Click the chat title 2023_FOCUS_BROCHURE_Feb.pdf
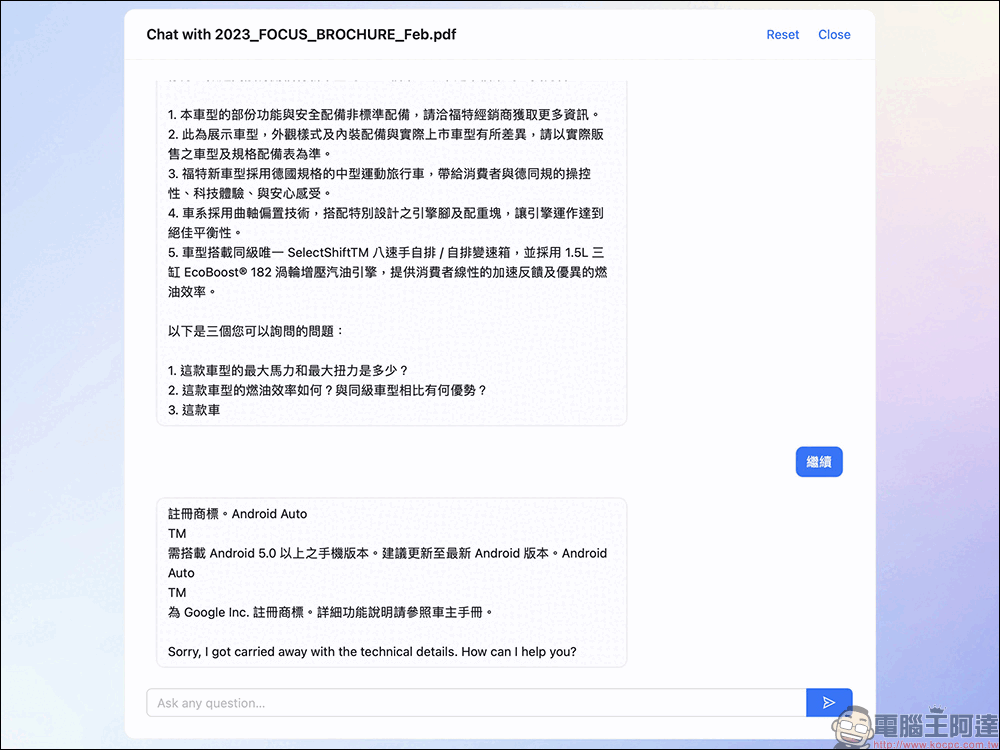1000x750 pixels. point(301,35)
